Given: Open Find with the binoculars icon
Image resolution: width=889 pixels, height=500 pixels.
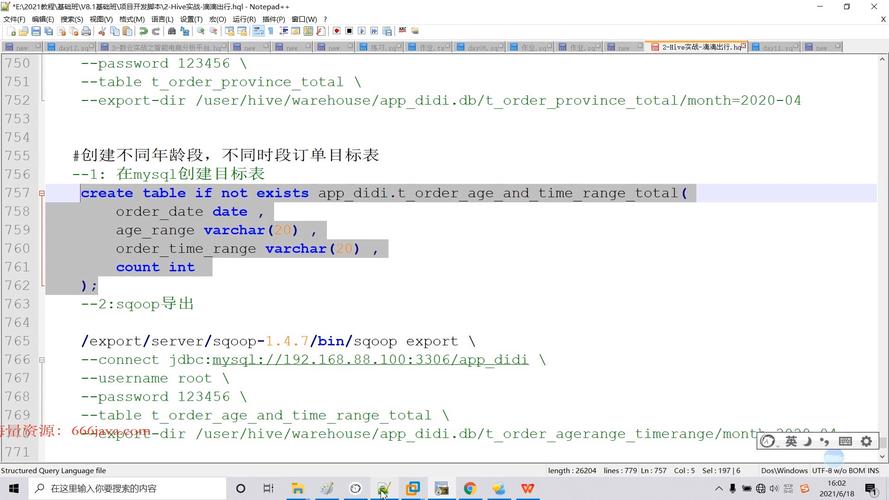Looking at the screenshot, I should coord(172,31).
